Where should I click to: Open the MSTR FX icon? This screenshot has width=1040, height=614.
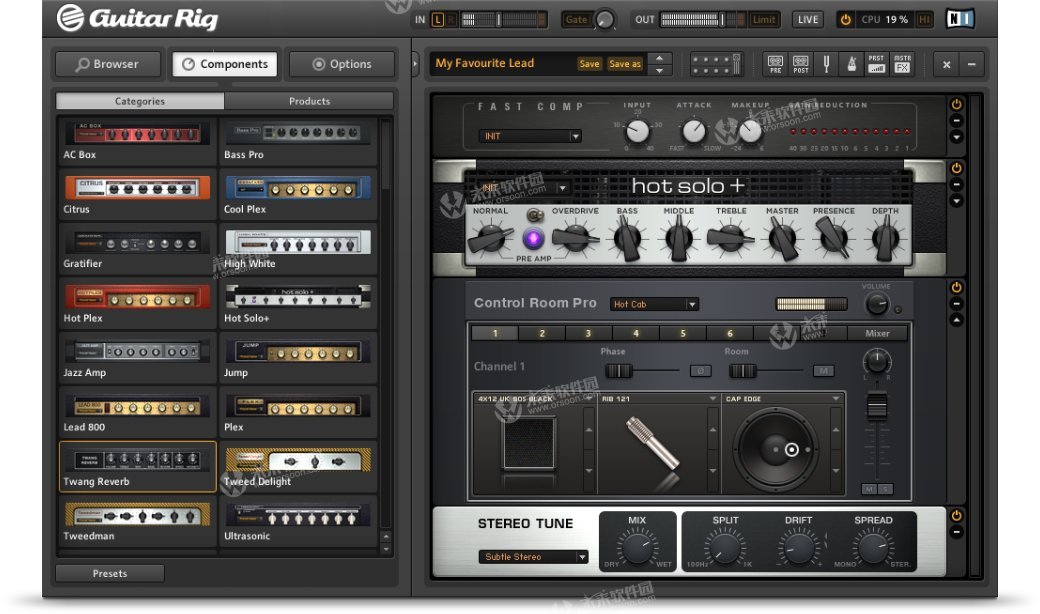tap(902, 64)
